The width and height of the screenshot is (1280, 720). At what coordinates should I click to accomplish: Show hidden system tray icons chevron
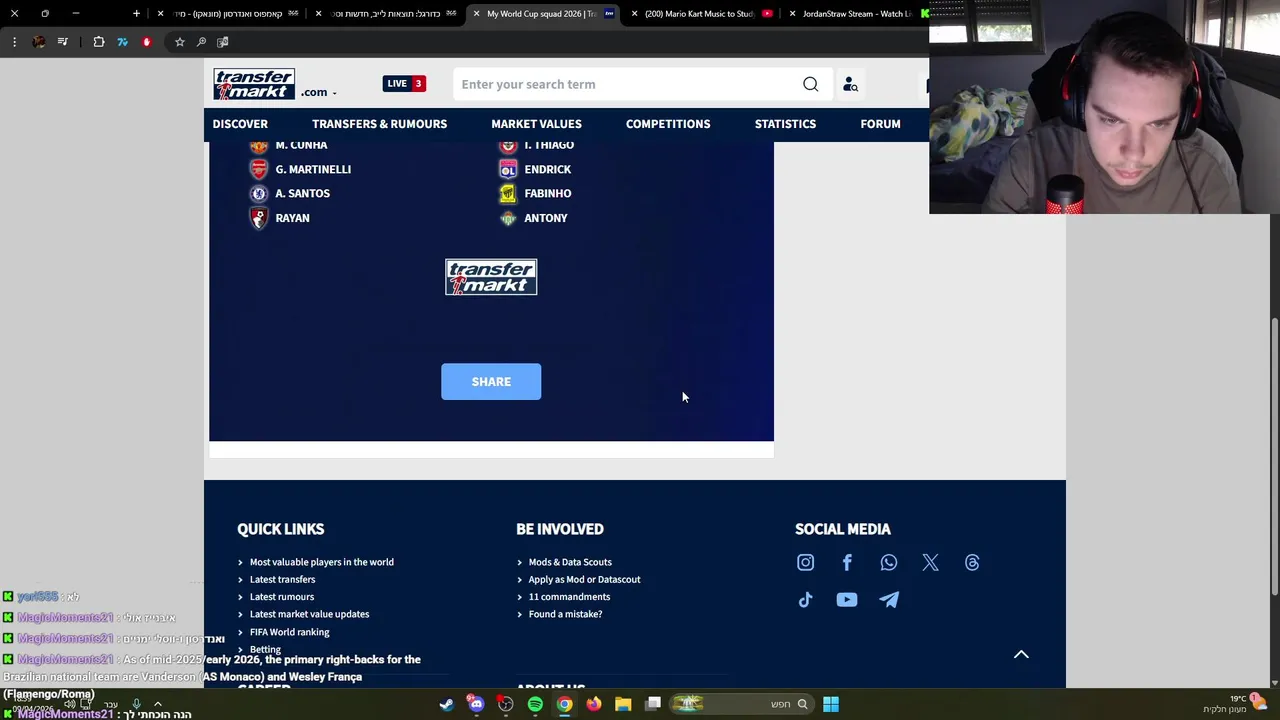[x=157, y=704]
